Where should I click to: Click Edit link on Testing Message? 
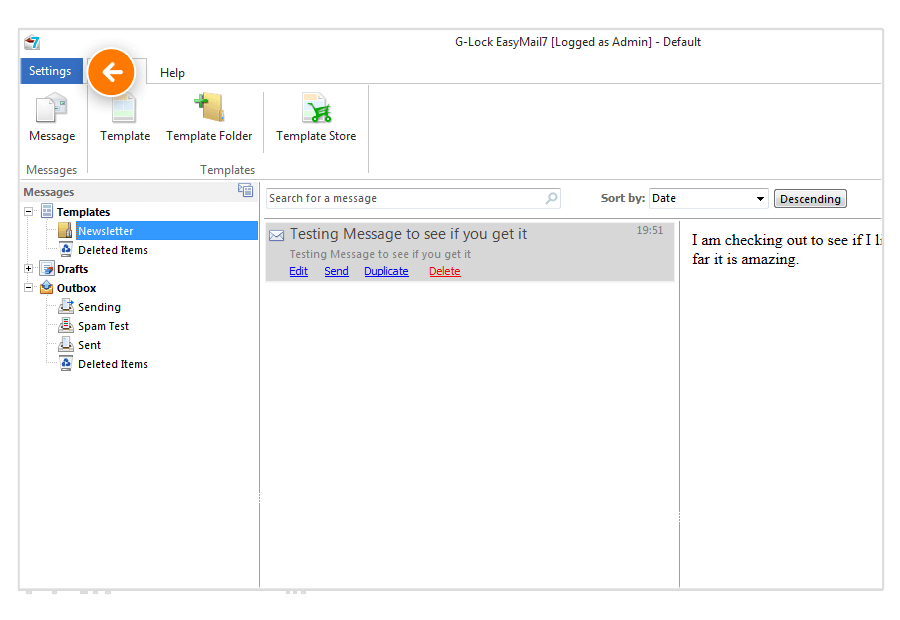click(298, 271)
